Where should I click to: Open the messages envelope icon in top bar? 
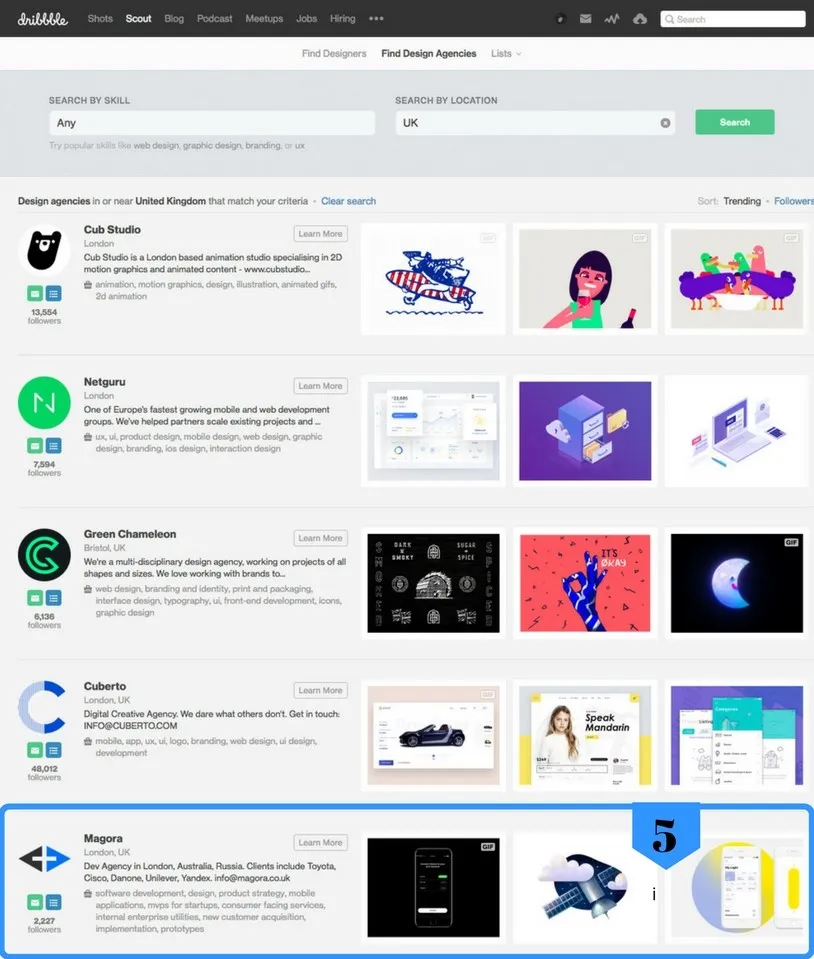tap(585, 19)
